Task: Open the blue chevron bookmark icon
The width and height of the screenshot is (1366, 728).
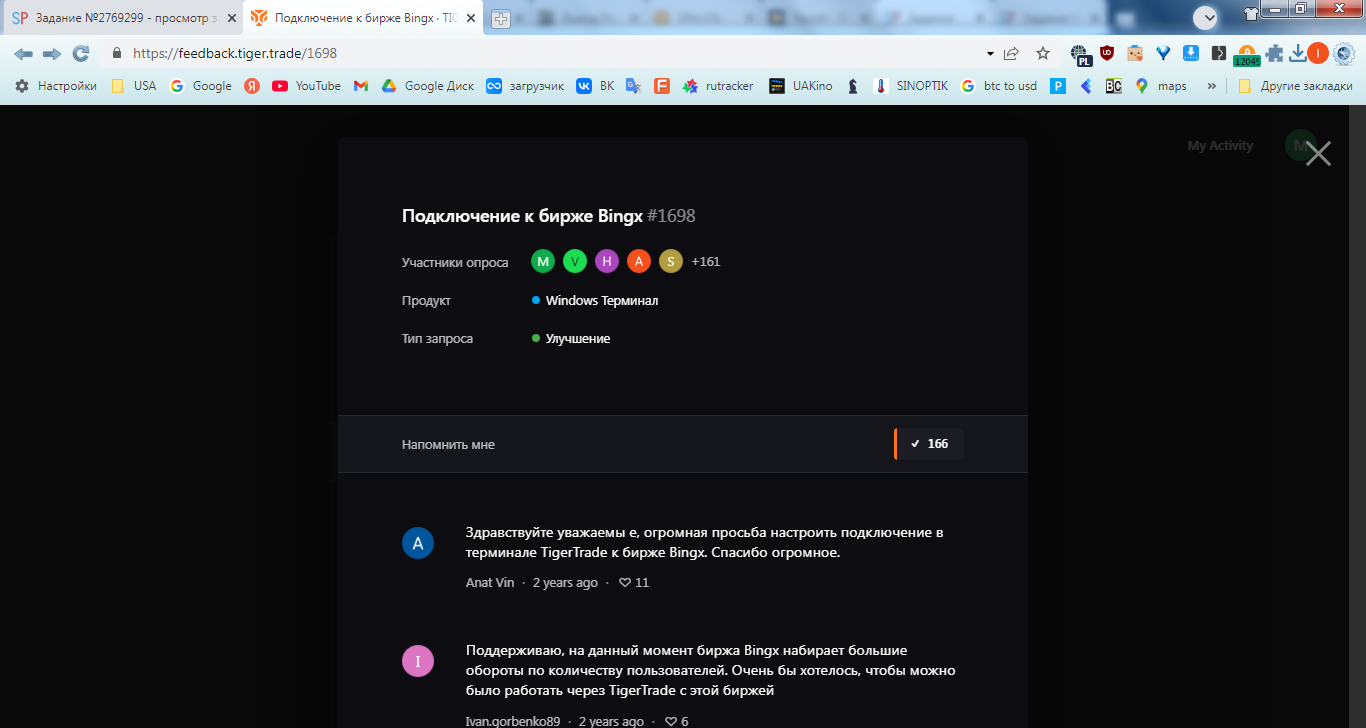Action: [x=1086, y=86]
